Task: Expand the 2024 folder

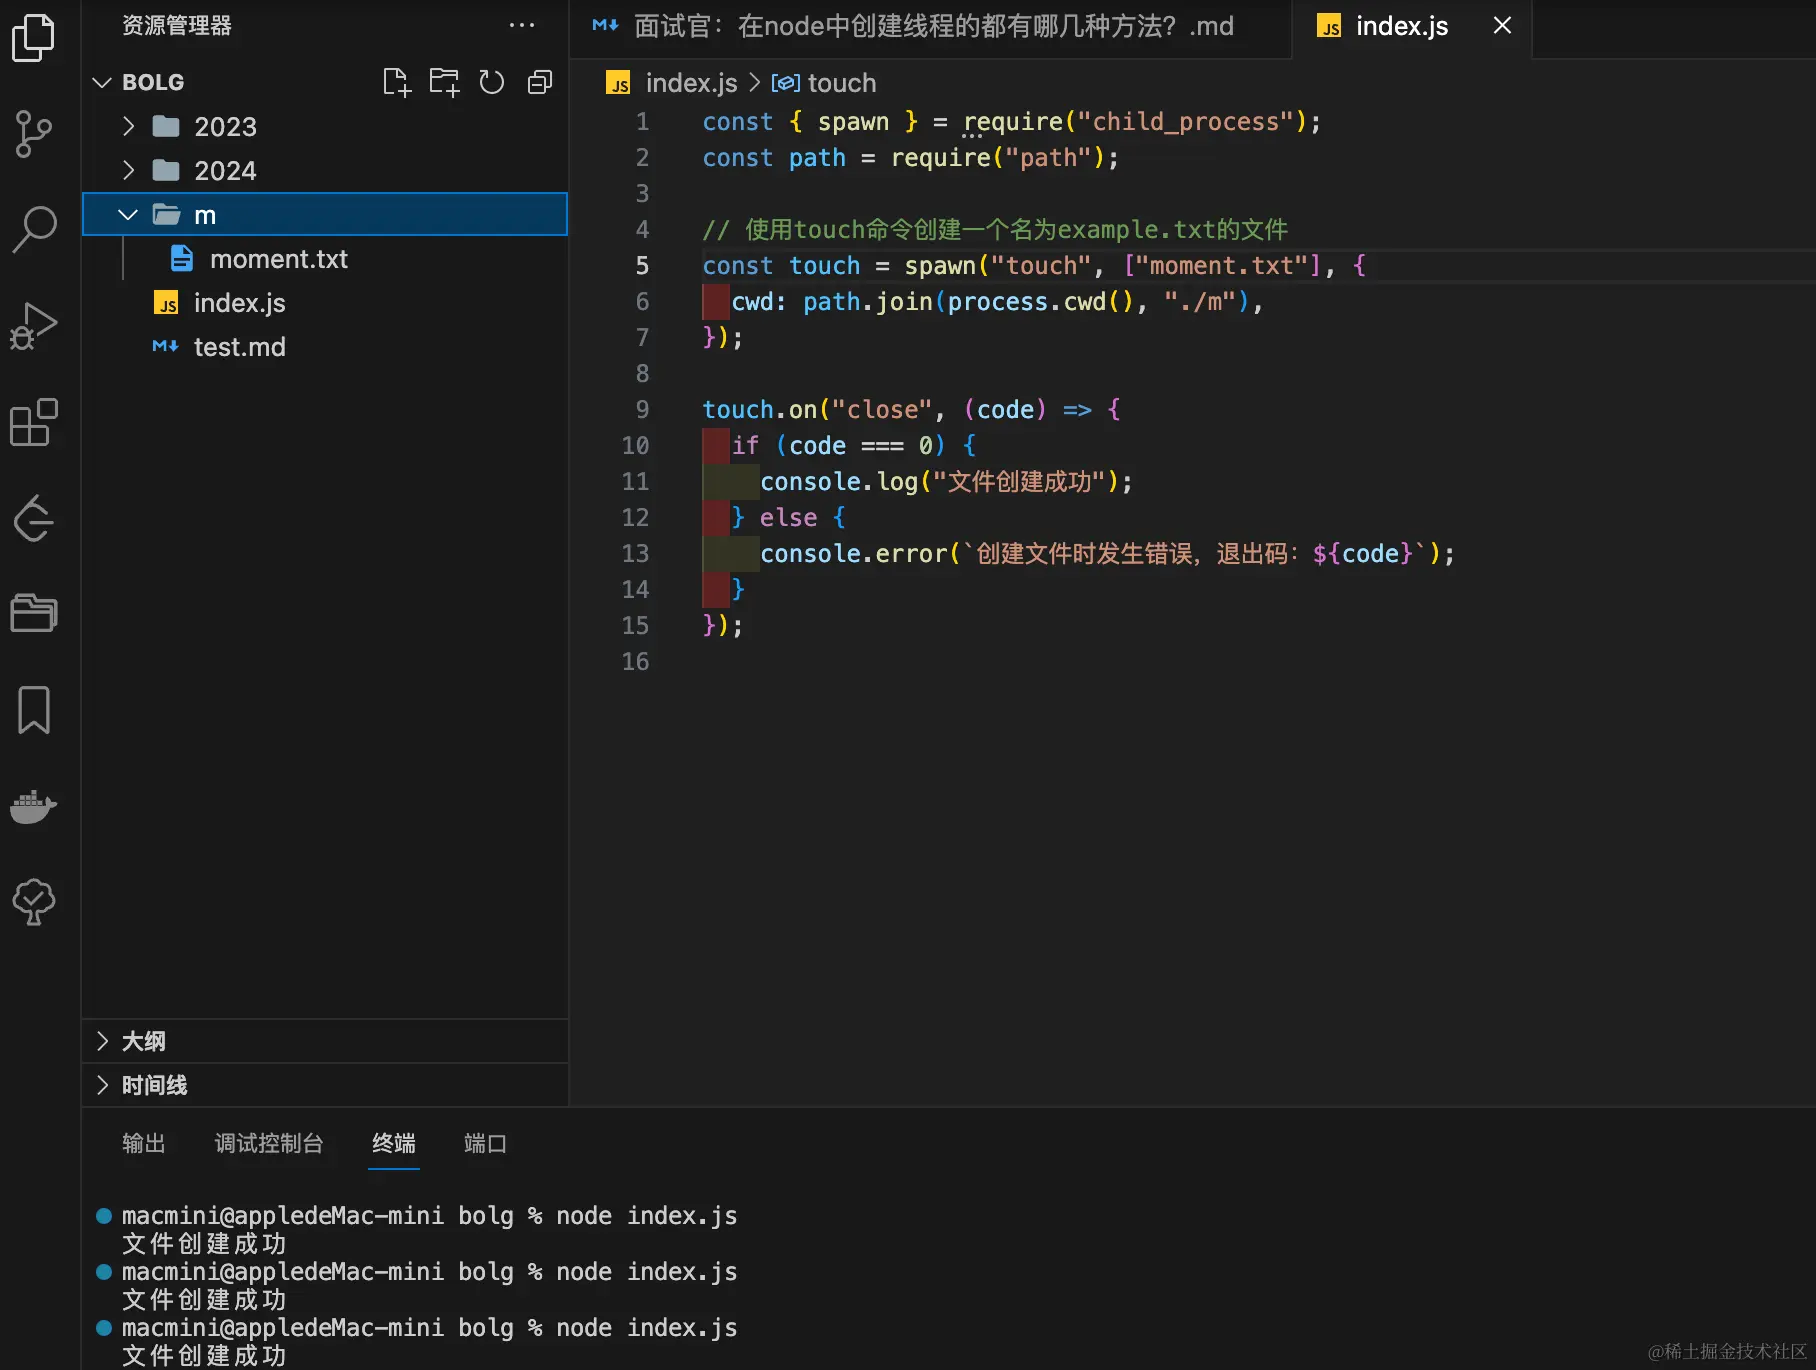Action: click(x=128, y=170)
